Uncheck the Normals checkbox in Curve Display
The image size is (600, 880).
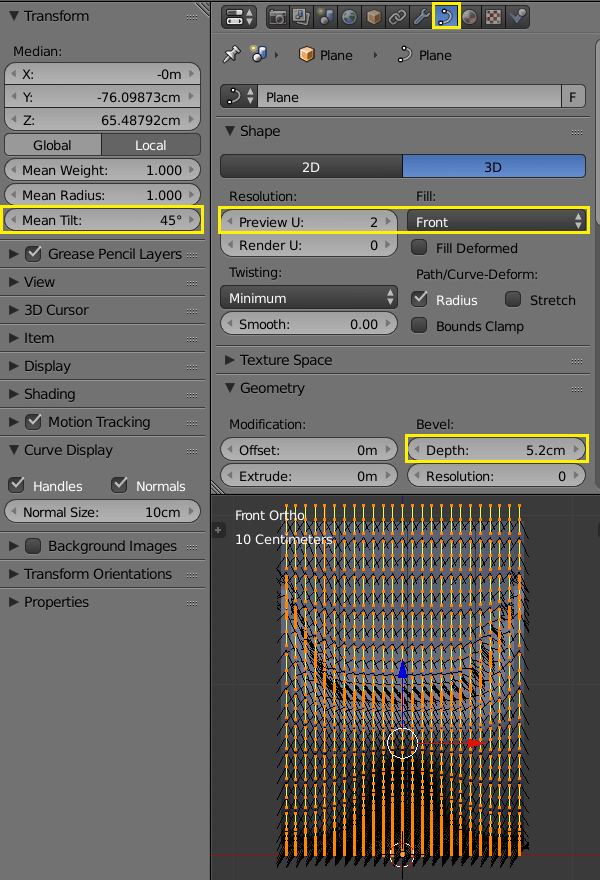pyautogui.click(x=120, y=485)
